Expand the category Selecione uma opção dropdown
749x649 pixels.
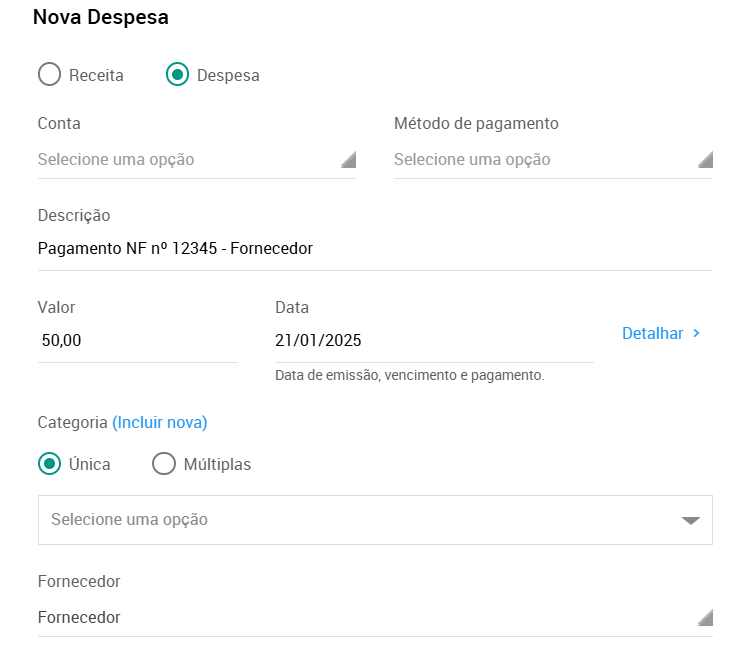tap(375, 520)
